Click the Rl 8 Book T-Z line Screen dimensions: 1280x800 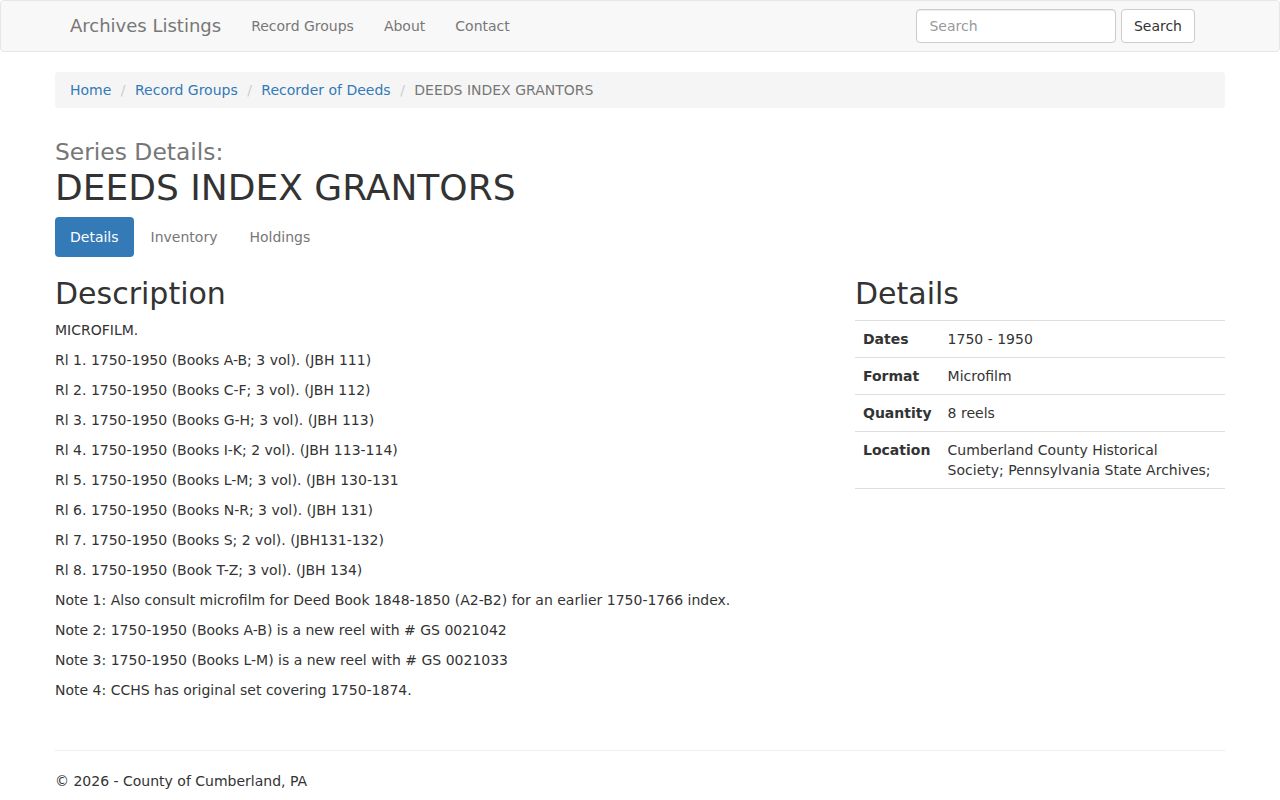[208, 570]
